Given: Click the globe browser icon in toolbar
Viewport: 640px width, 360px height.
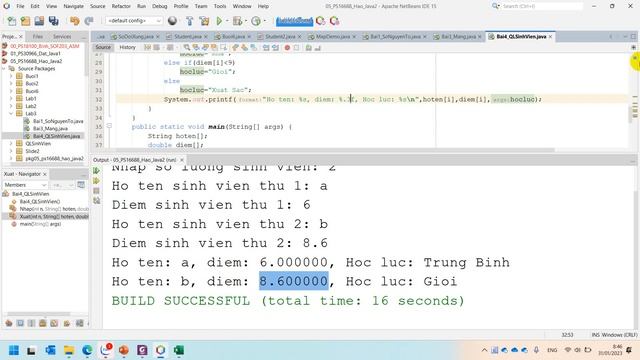Looking at the screenshot, I should pos(172,21).
